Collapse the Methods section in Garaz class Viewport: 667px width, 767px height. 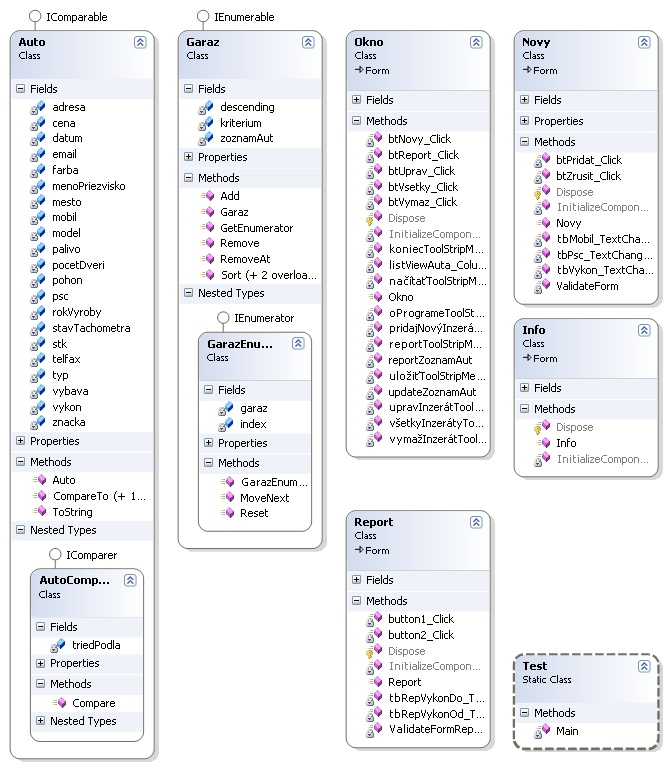pos(189,177)
